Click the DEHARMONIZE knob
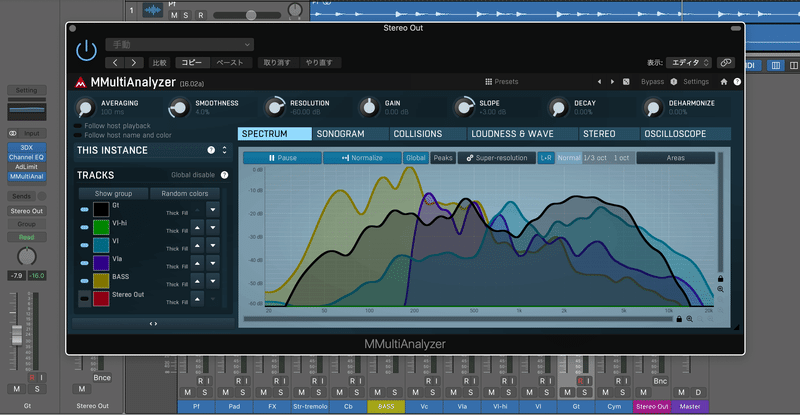The height and width of the screenshot is (415, 800). (653, 108)
